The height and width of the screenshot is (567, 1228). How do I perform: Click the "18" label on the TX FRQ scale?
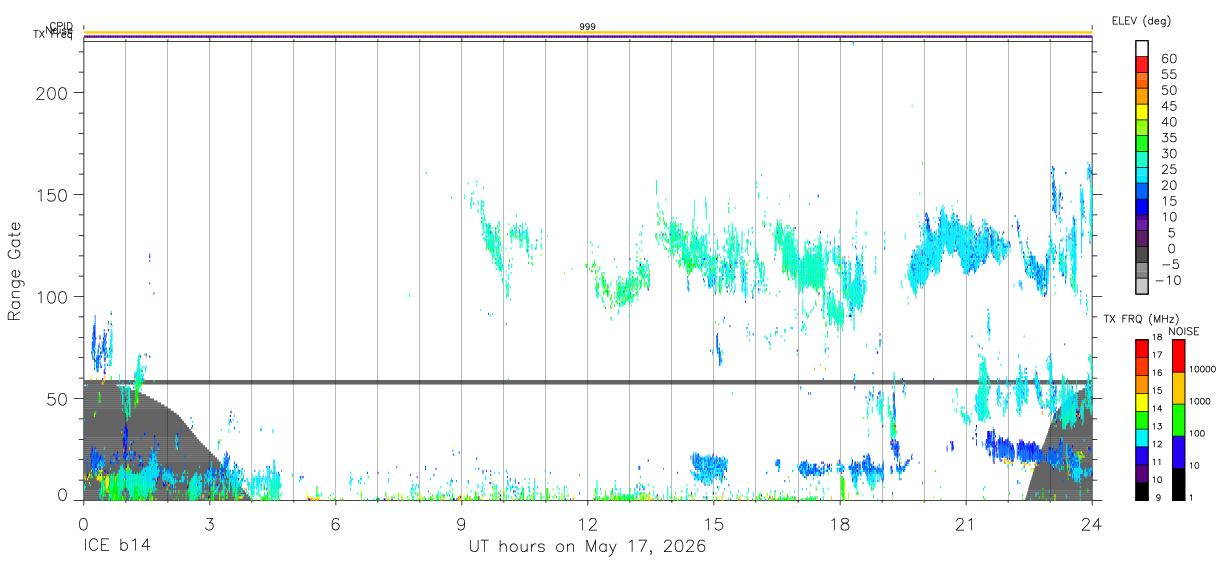(1157, 338)
